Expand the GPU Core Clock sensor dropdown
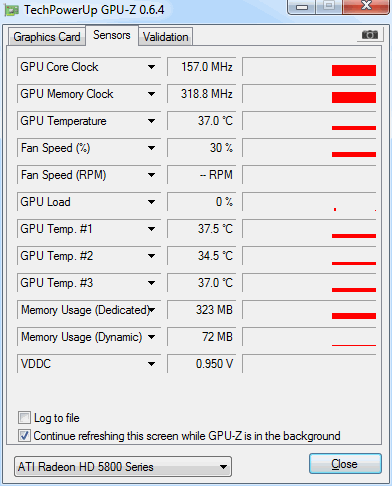The height and width of the screenshot is (486, 392). 151,67
